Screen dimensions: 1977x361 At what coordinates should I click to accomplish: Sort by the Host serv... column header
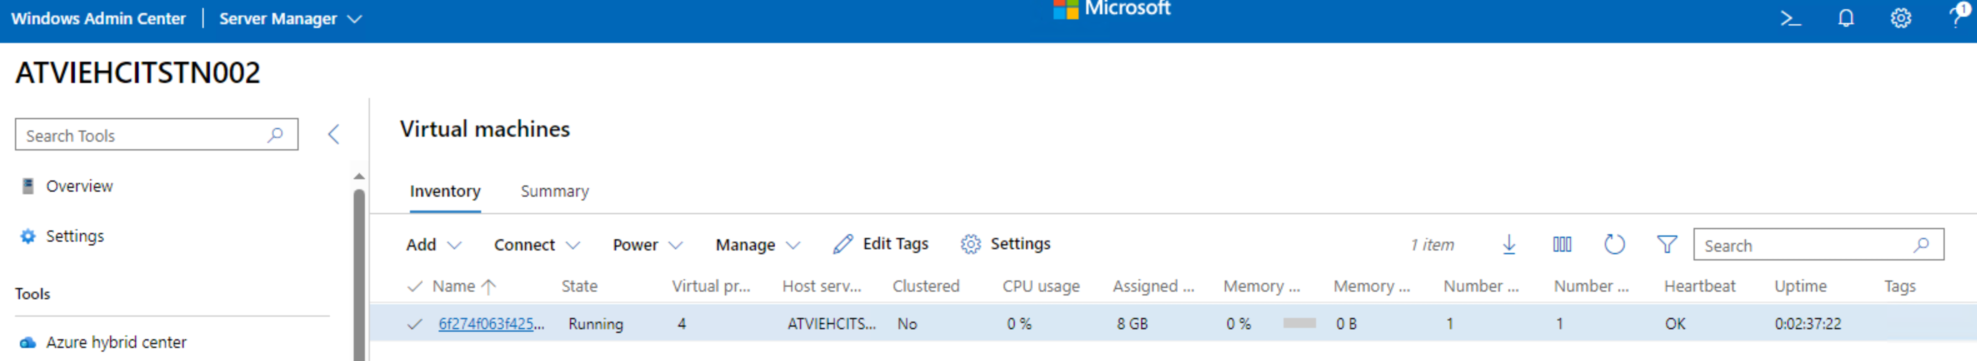point(822,286)
